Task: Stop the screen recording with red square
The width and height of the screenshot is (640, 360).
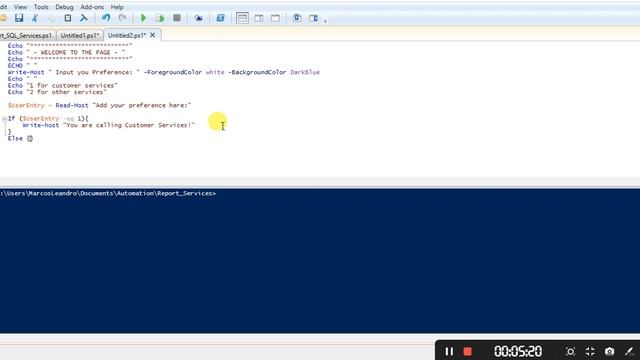Action: pyautogui.click(x=468, y=351)
